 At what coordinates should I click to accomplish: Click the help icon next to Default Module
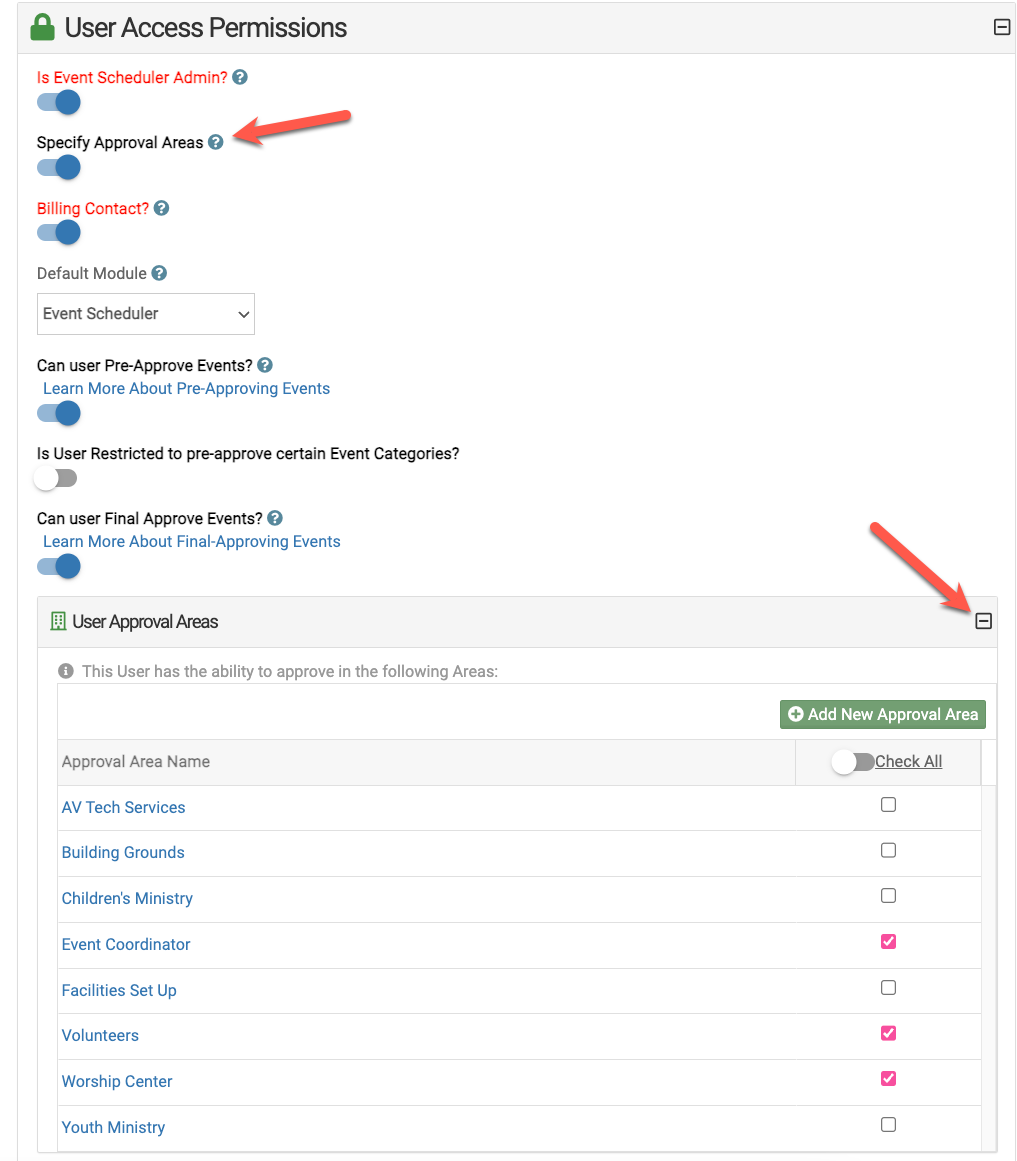[159, 272]
